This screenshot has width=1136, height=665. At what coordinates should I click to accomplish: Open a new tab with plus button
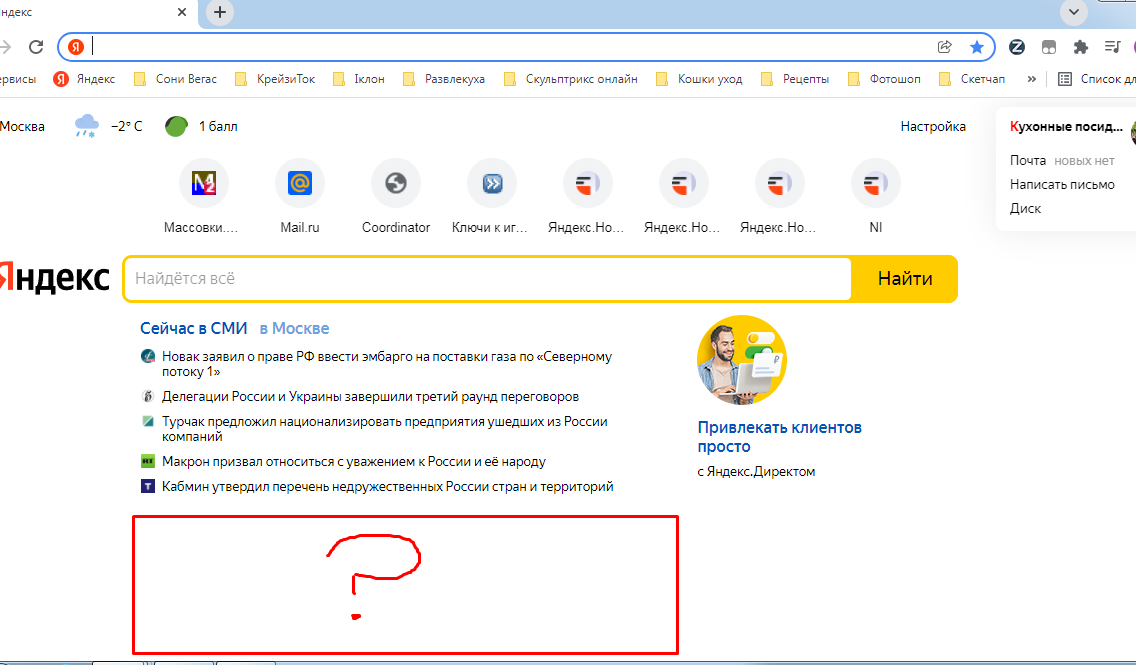220,12
